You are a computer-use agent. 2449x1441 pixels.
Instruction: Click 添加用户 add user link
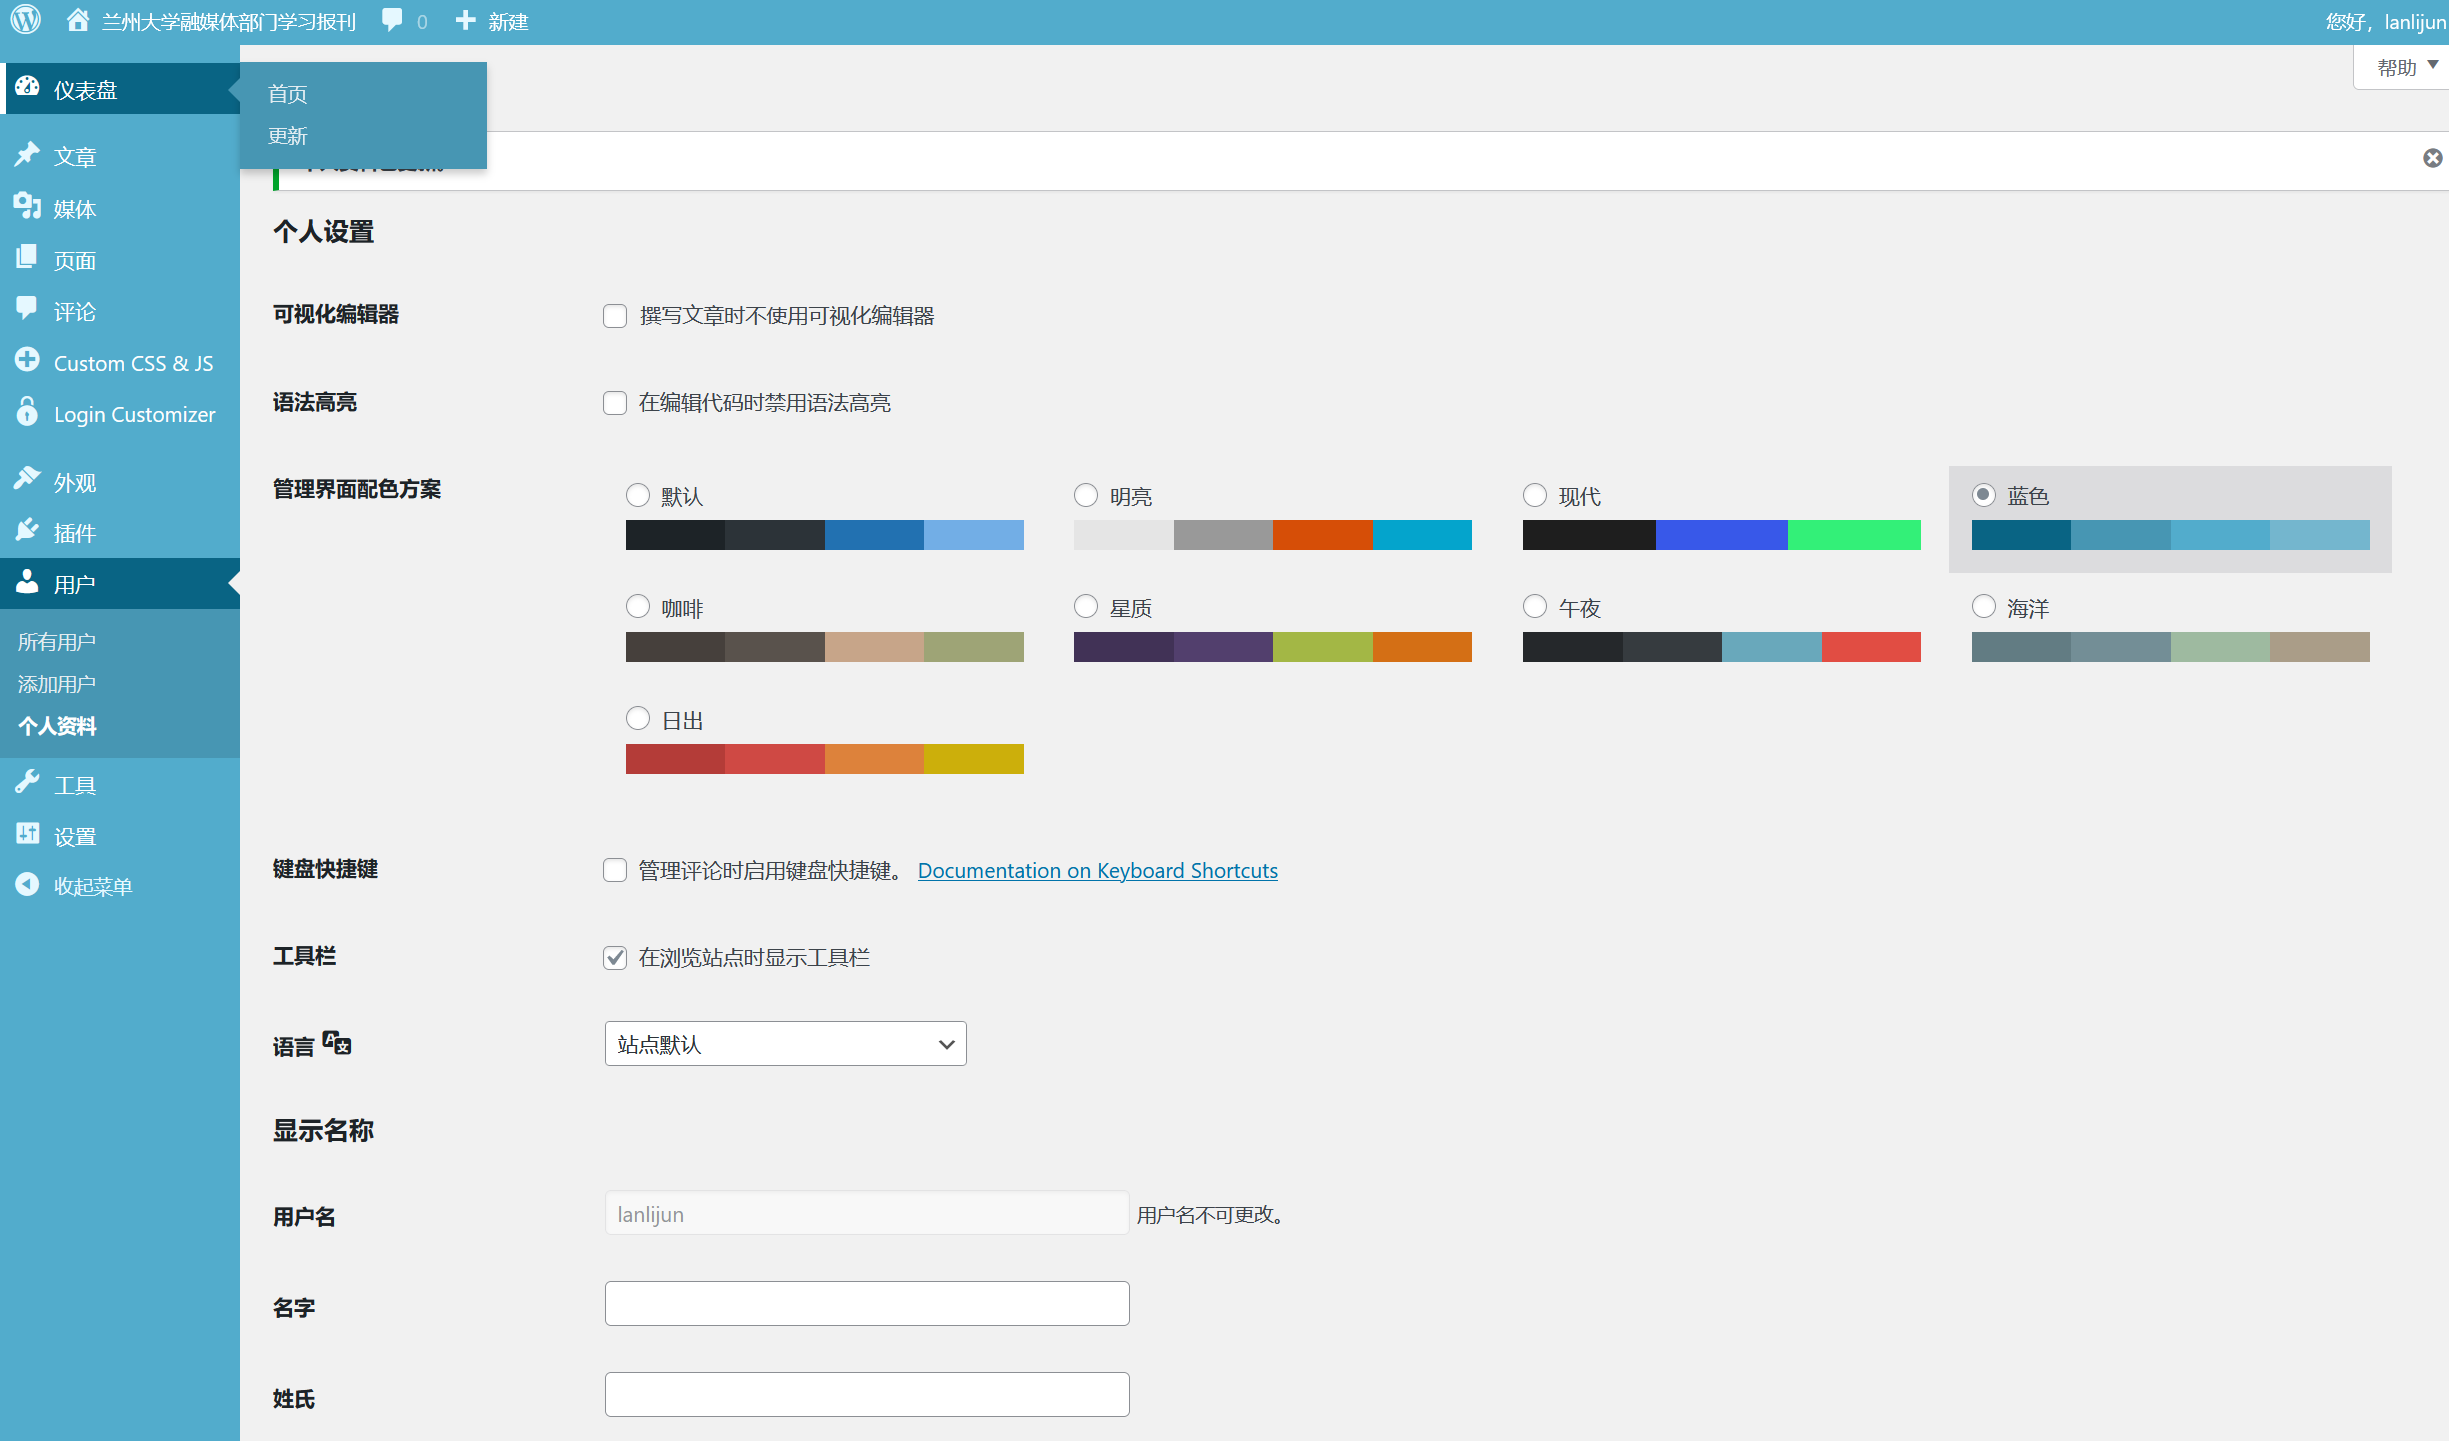pyautogui.click(x=57, y=681)
